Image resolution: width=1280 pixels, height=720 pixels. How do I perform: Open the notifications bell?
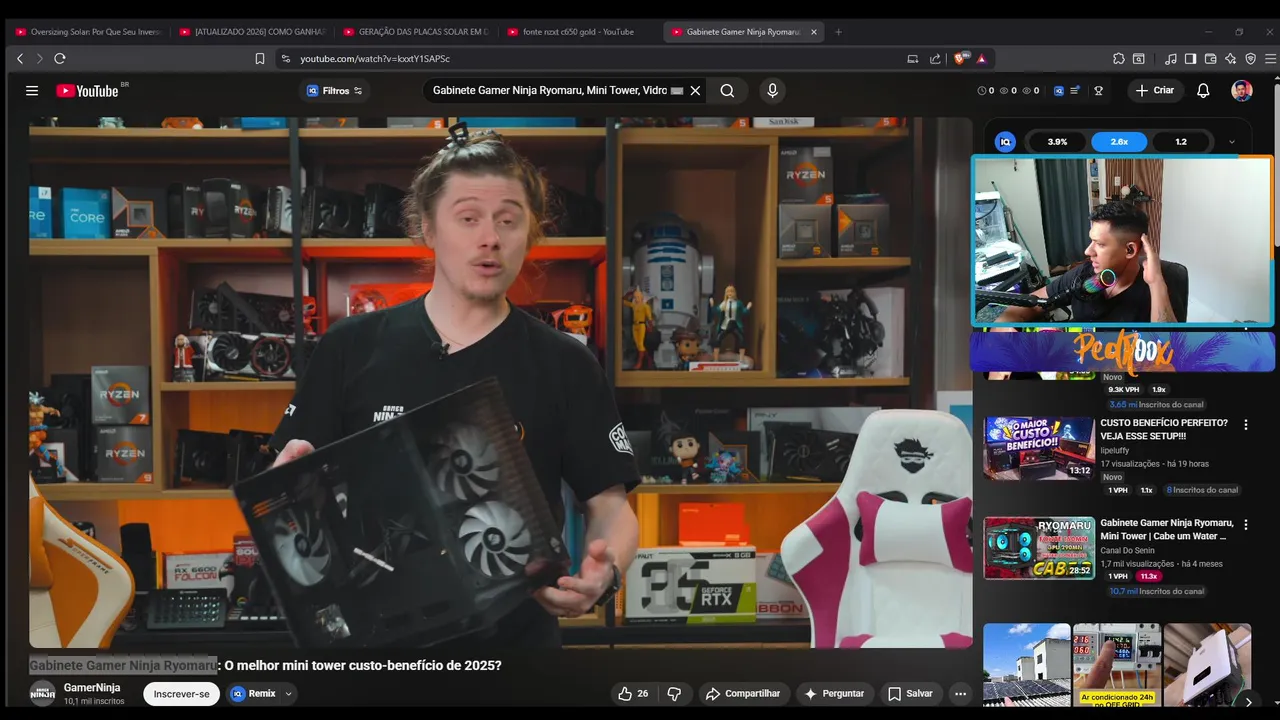point(1203,91)
